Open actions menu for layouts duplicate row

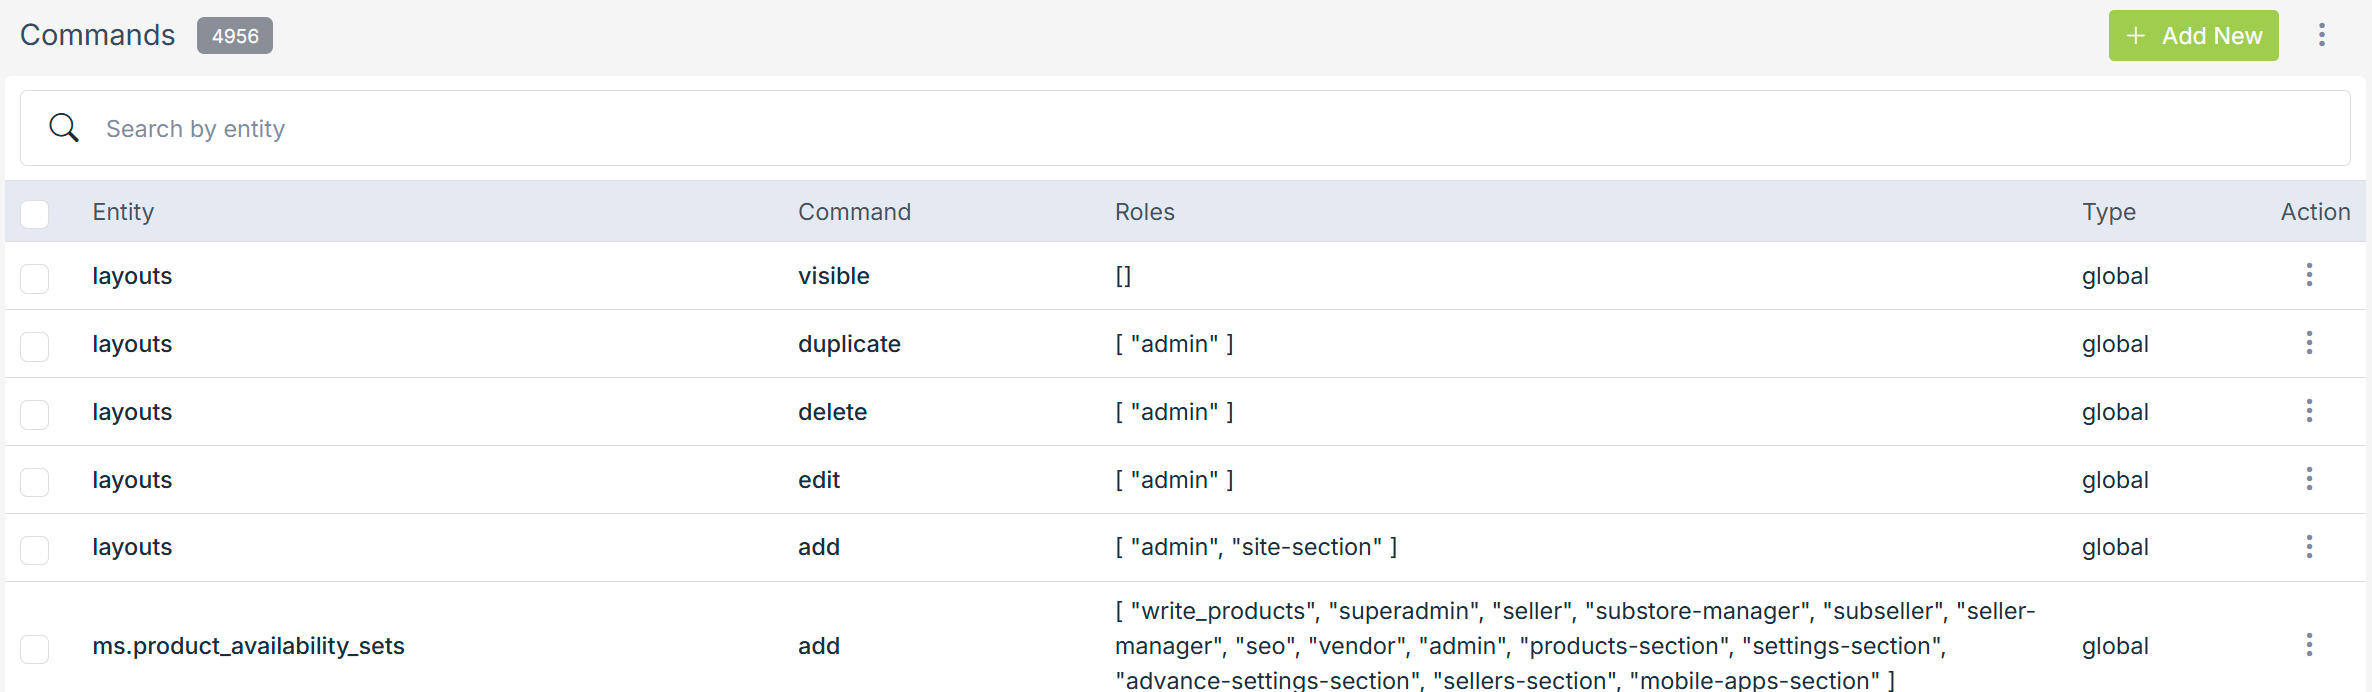pyautogui.click(x=2309, y=343)
